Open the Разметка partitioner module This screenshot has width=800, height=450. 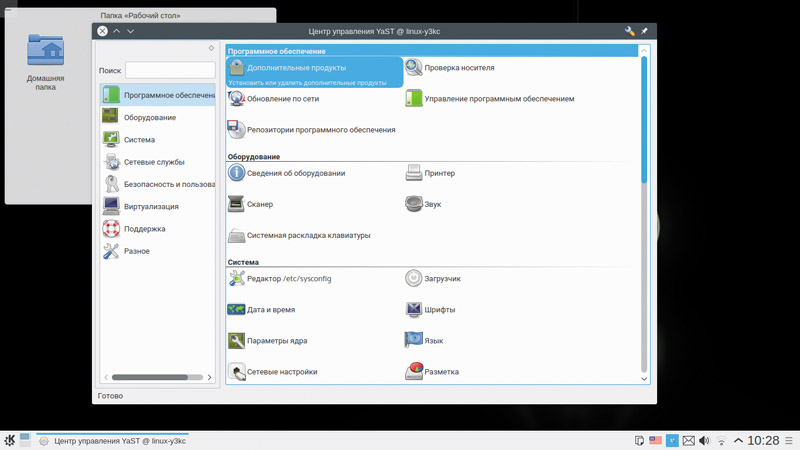tap(432, 372)
